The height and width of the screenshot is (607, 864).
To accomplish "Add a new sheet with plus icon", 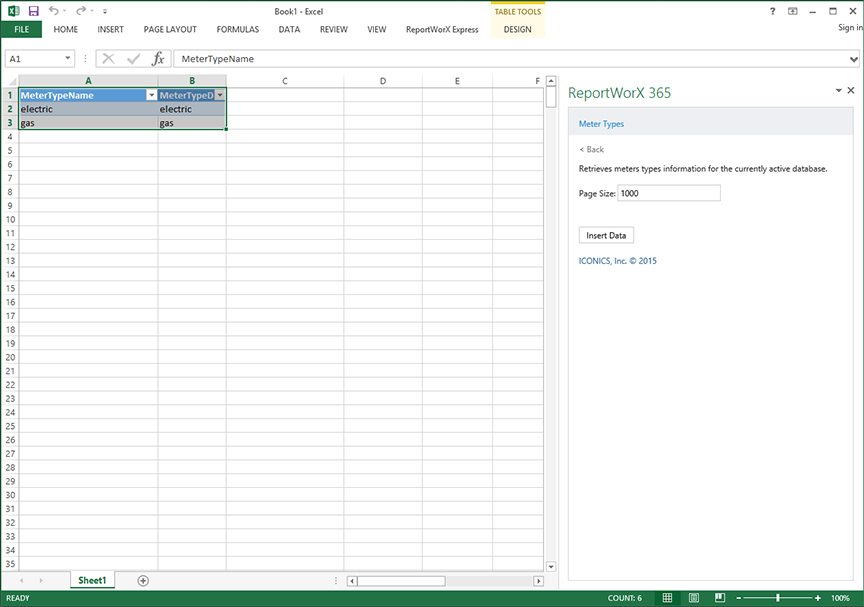I will click(143, 580).
